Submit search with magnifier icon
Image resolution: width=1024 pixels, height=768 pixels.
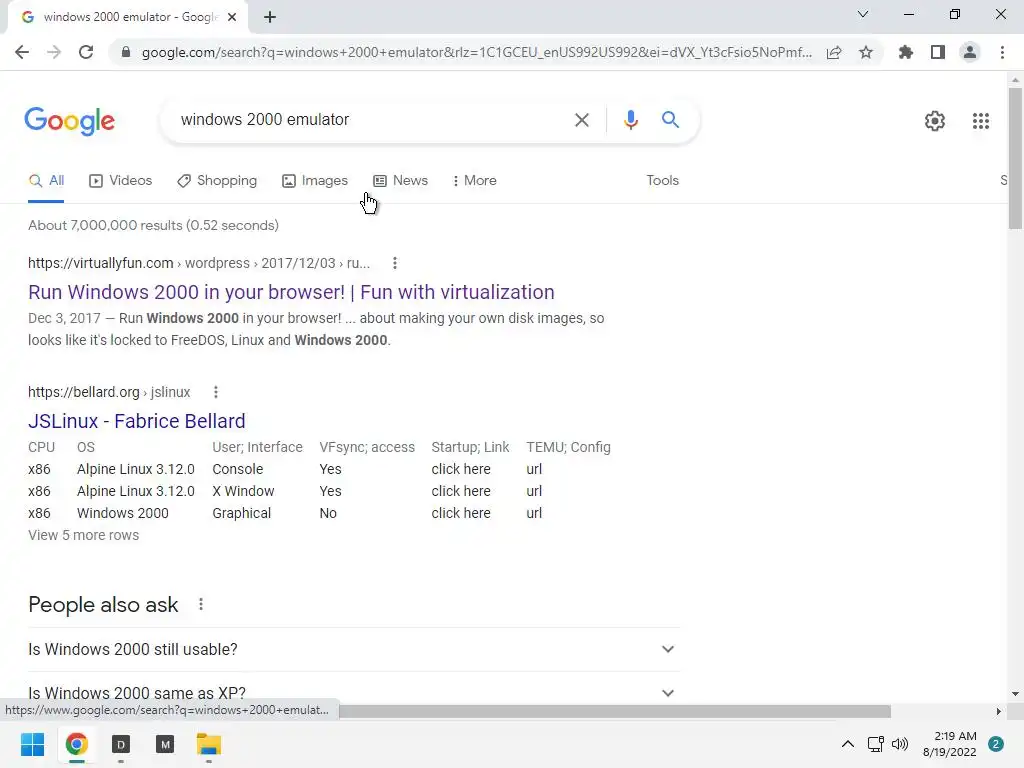coord(670,120)
